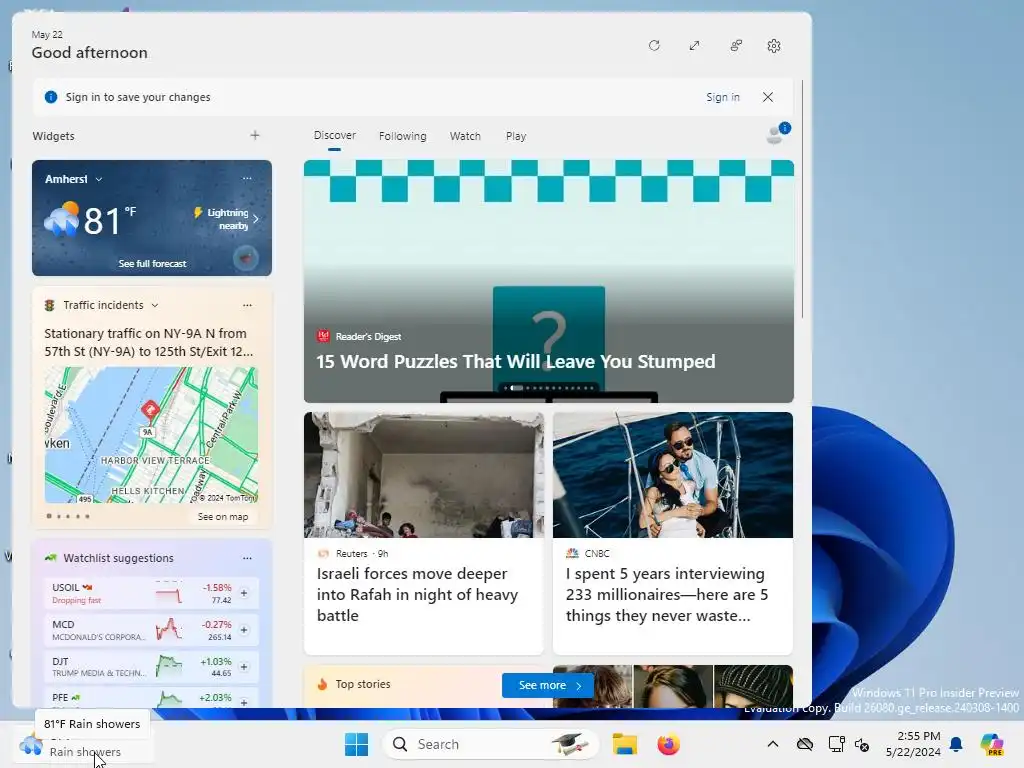This screenshot has height=768, width=1024.
Task: Click See on map button
Action: click(223, 517)
